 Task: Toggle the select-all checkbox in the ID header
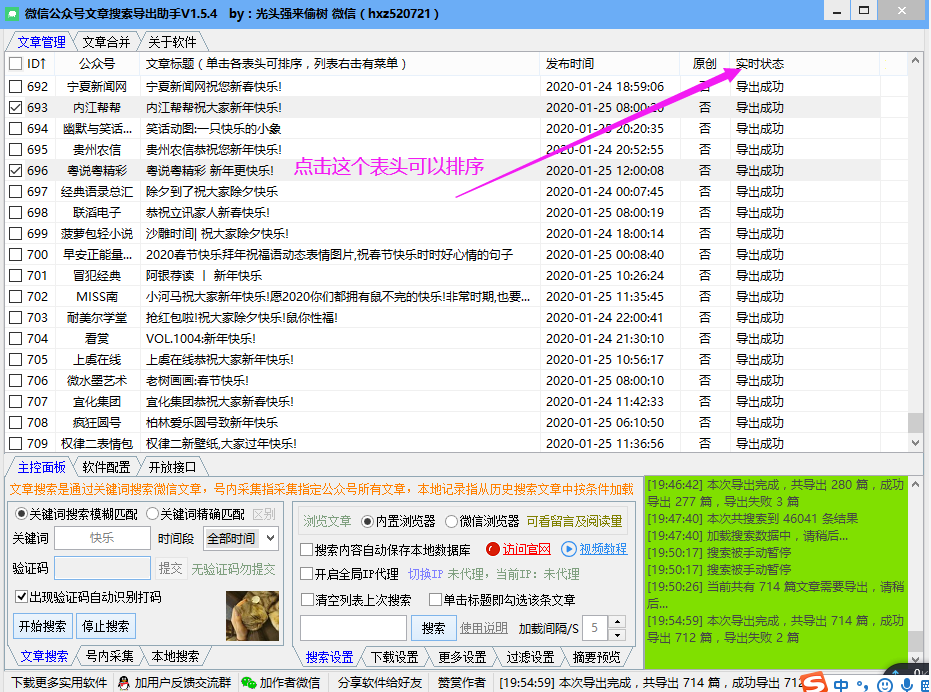click(x=16, y=64)
